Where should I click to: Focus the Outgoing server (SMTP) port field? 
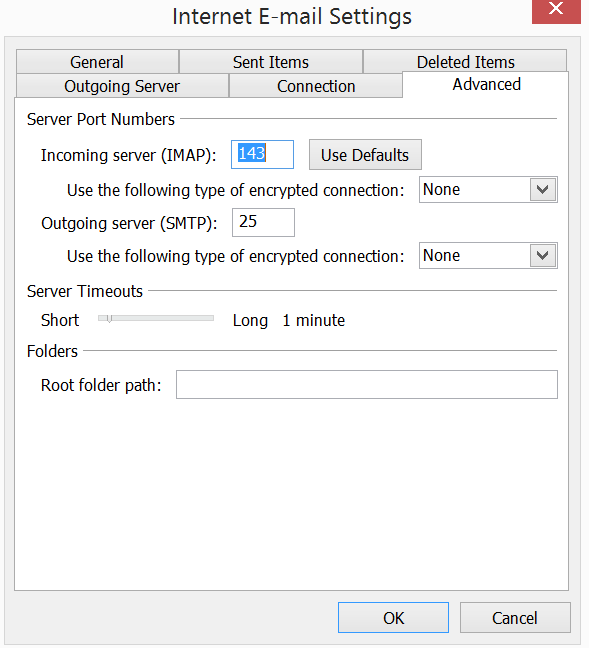tap(263, 222)
